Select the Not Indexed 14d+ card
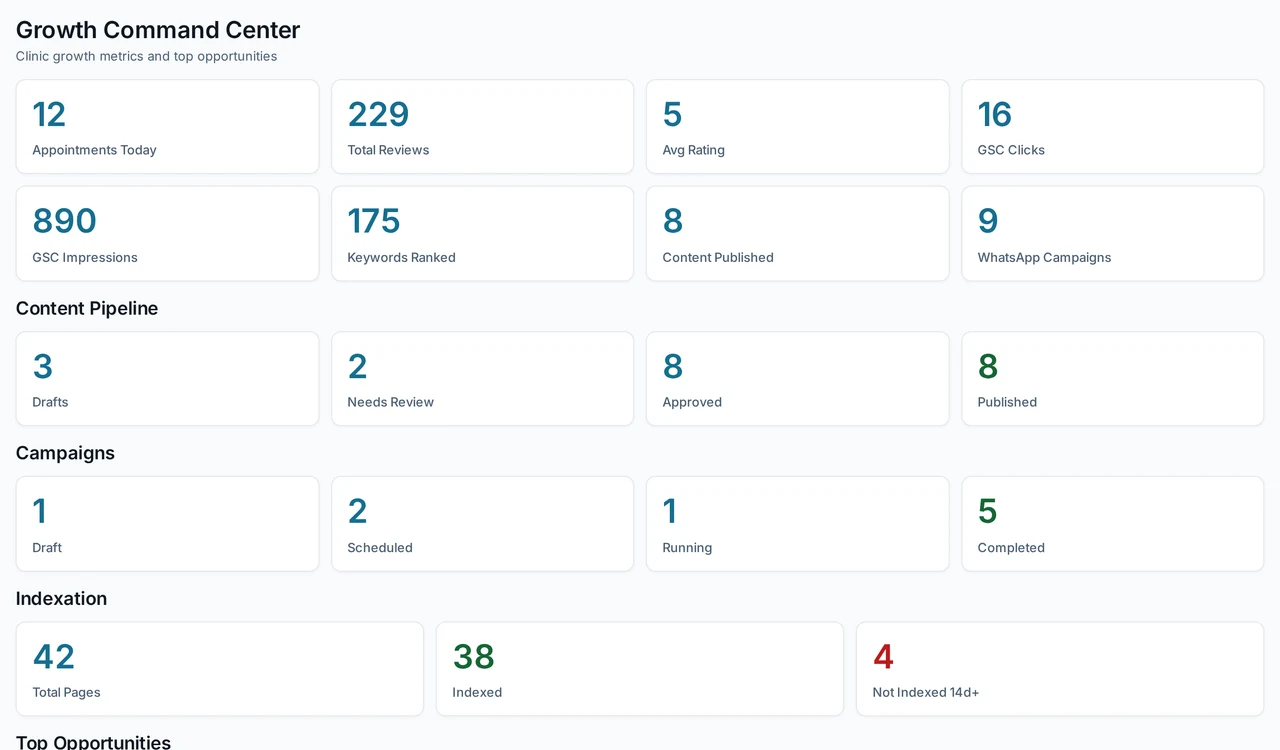The height and width of the screenshot is (750, 1280). tap(1060, 669)
